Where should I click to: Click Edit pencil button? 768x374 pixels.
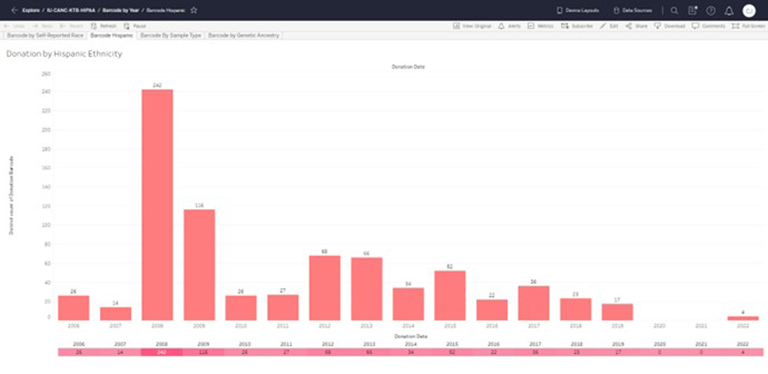pos(609,26)
